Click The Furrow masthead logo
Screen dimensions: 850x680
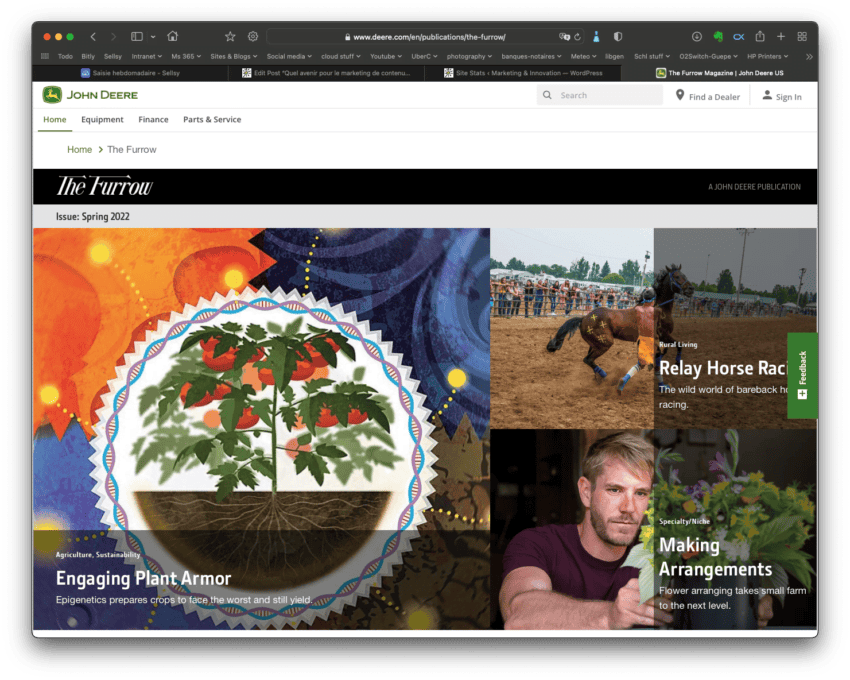point(105,187)
